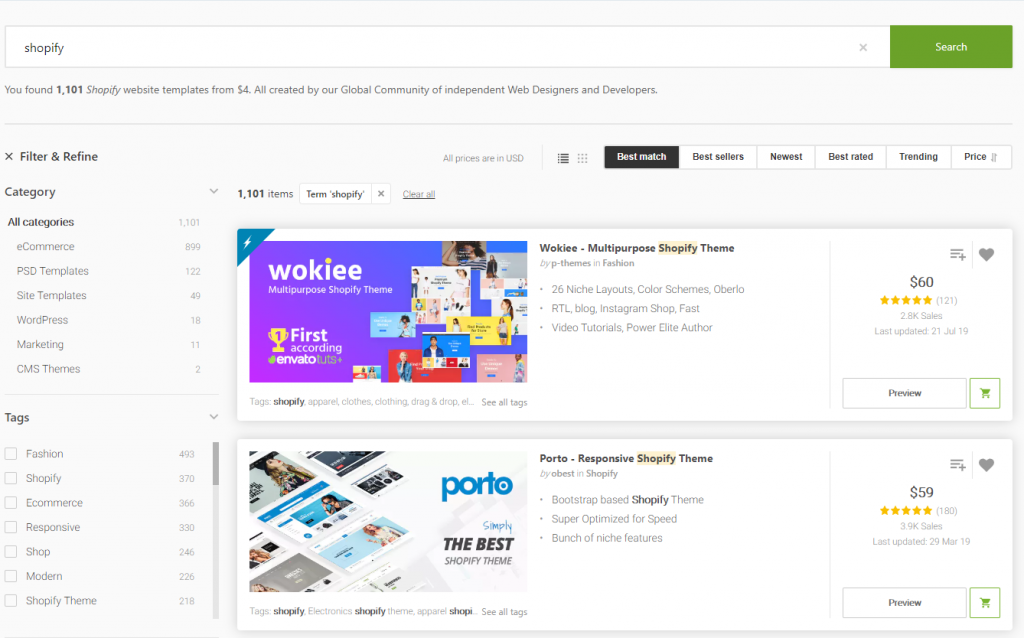The height and width of the screenshot is (638, 1024).
Task: Switch to list view layout
Action: pos(563,158)
